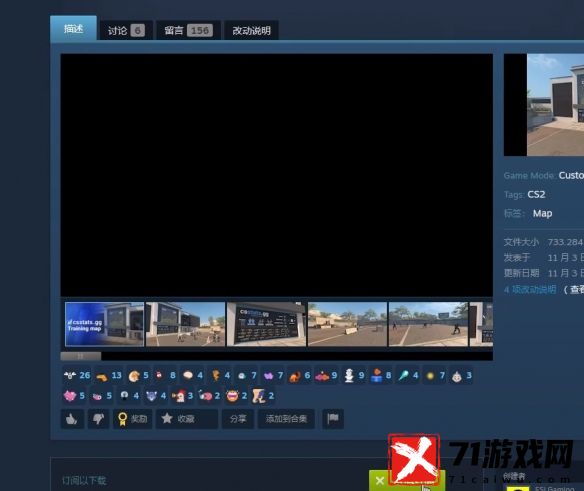
Task: Switch to the 讨论 discussions tab
Action: (126, 30)
